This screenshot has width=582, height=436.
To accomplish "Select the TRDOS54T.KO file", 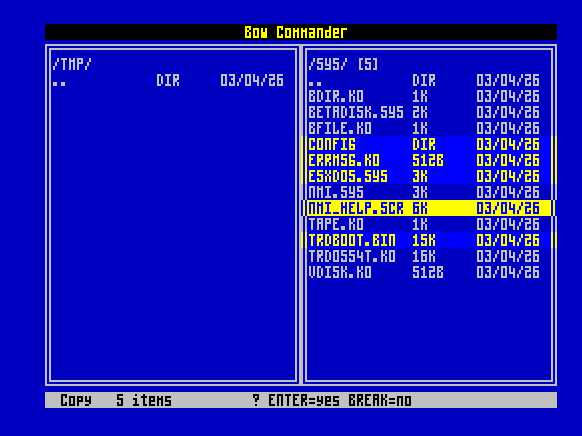I will coord(424,256).
